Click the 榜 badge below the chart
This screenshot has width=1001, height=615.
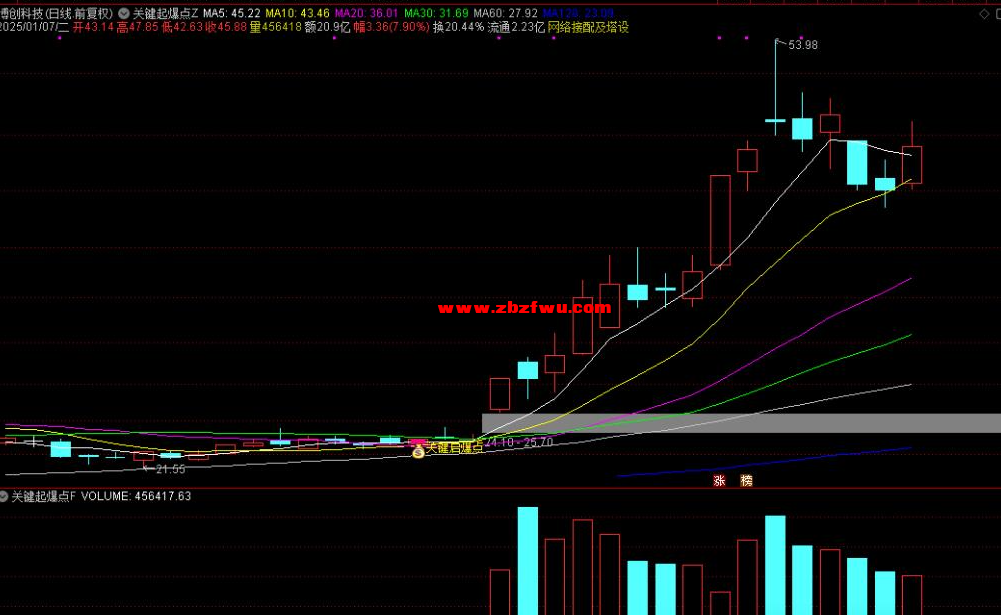pyautogui.click(x=746, y=480)
